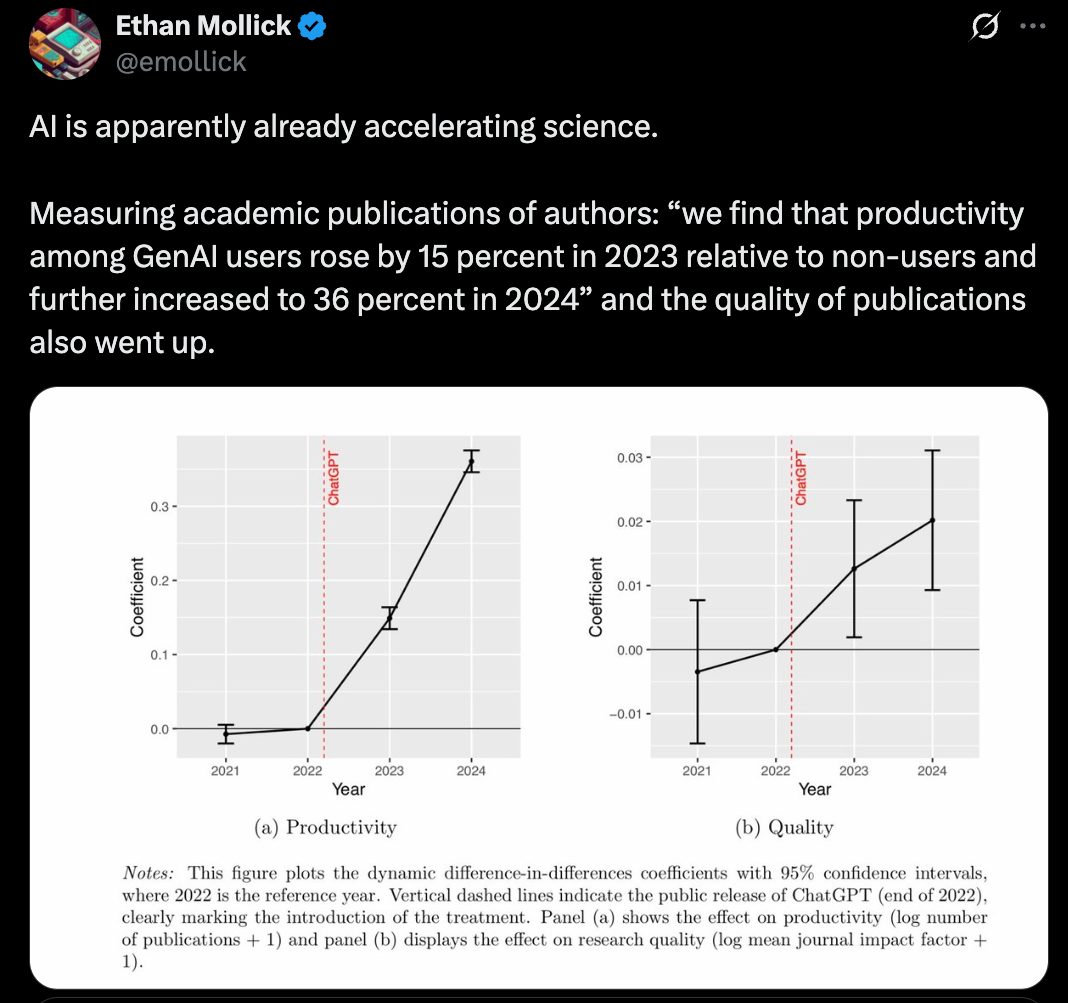Screen dimensions: 1068x1003
Task: Click the @emollick handle
Action: point(180,62)
